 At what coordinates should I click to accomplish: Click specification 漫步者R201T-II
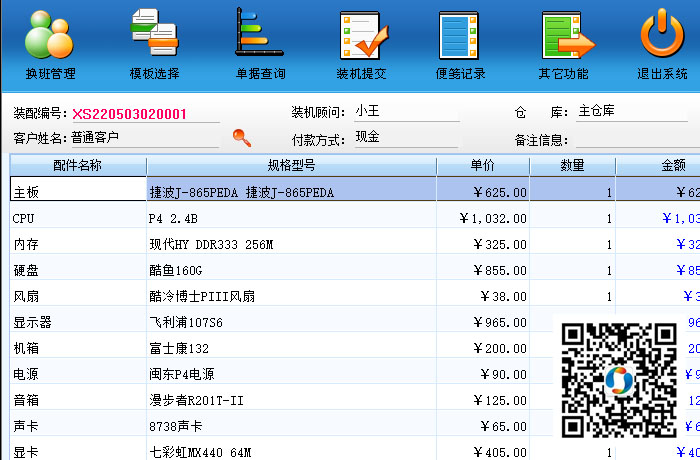coord(292,396)
